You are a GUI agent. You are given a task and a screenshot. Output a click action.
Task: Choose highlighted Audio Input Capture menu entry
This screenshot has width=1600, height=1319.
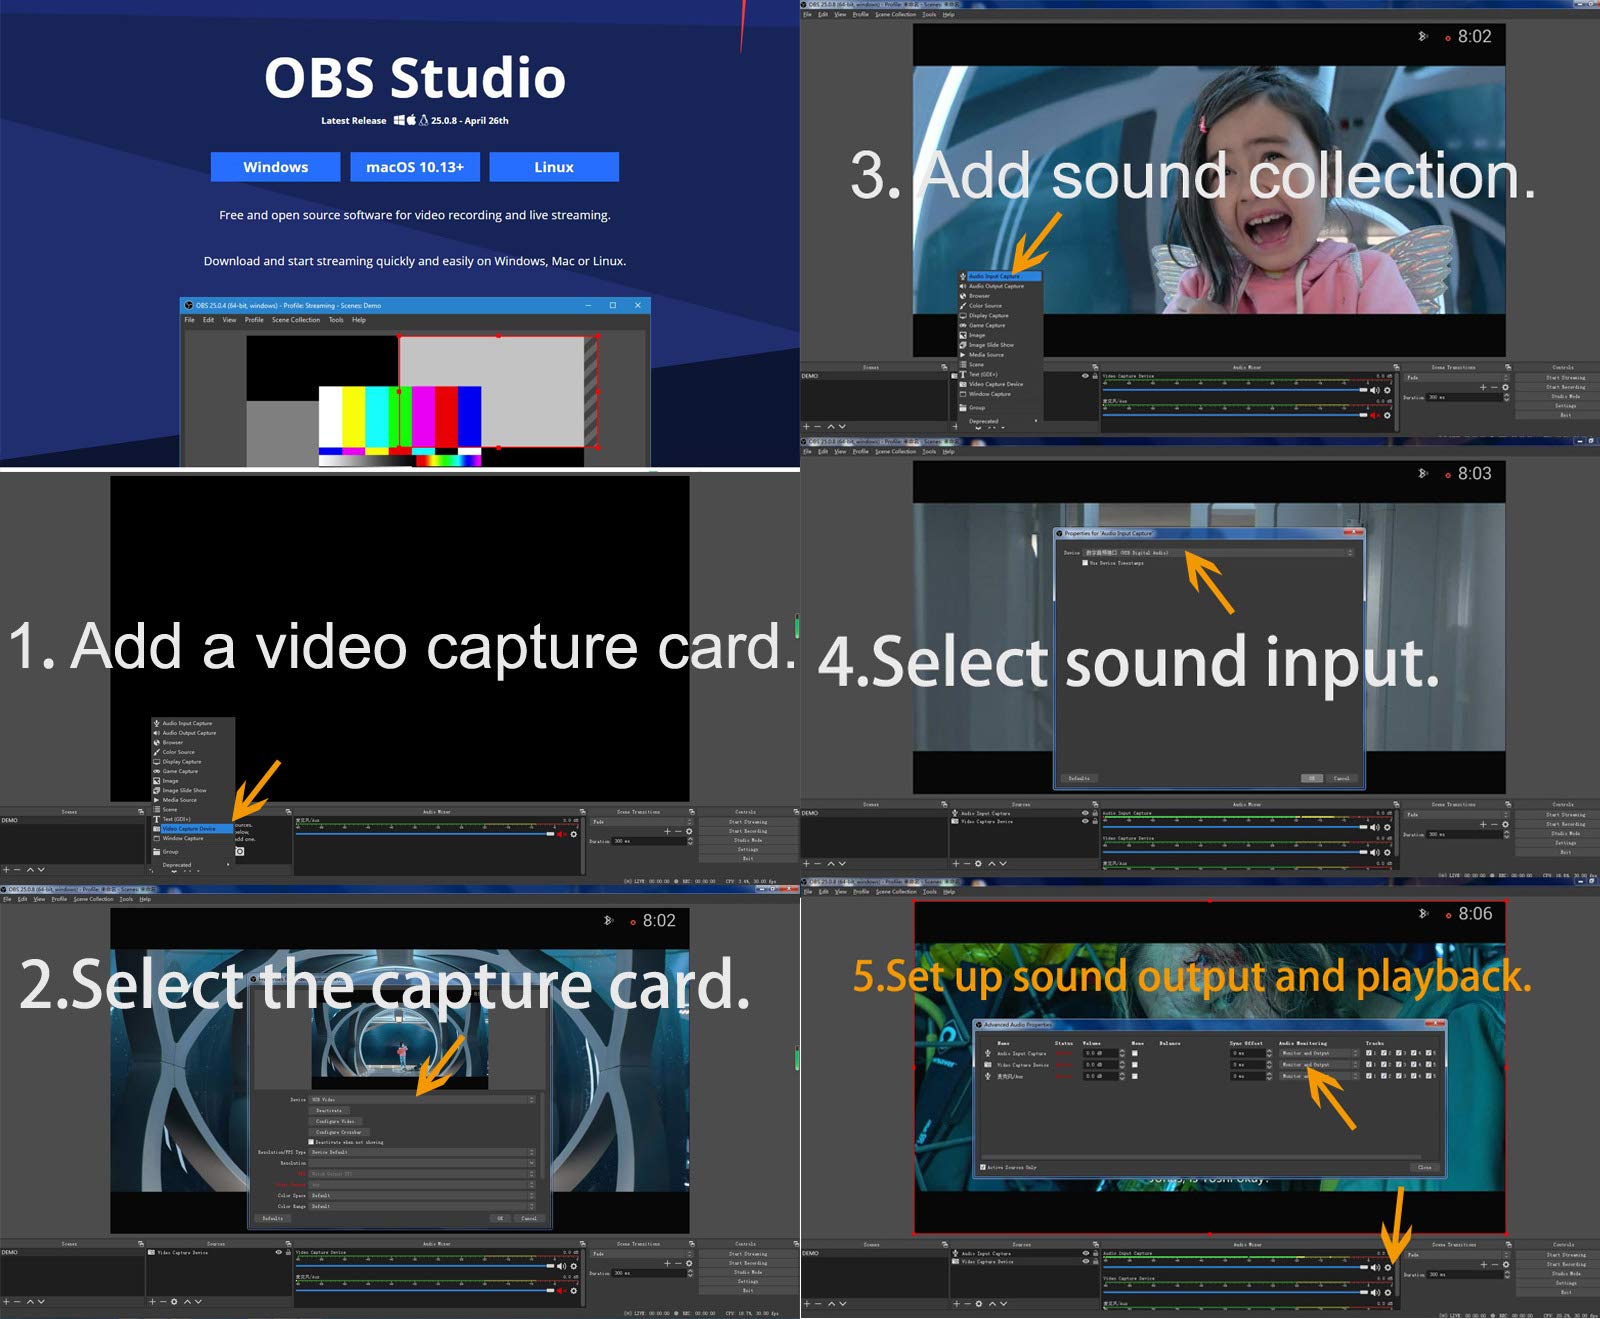click(x=1000, y=276)
